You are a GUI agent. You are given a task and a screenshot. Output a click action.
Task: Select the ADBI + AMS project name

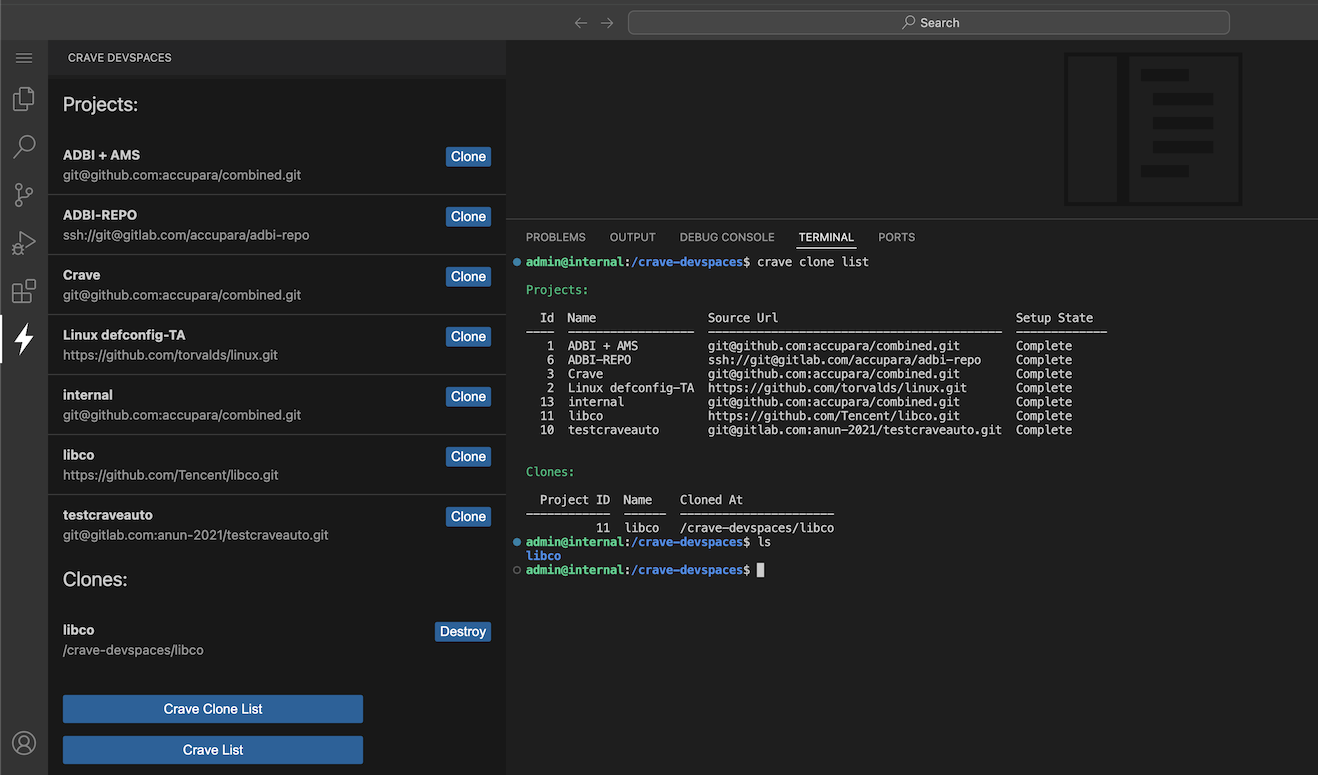102,155
